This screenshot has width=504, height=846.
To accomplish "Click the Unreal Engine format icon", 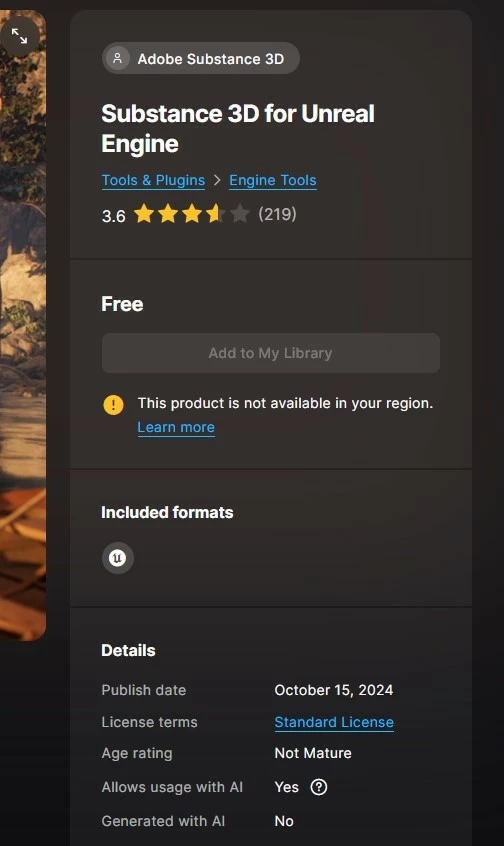I will pos(118,558).
